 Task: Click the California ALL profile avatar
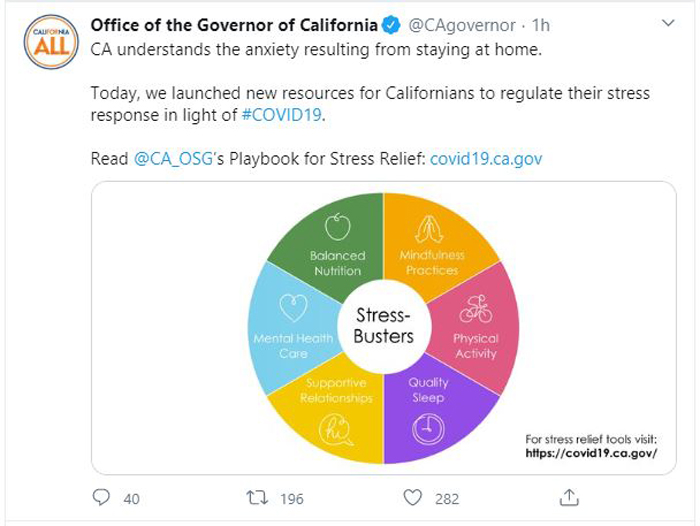click(x=51, y=42)
